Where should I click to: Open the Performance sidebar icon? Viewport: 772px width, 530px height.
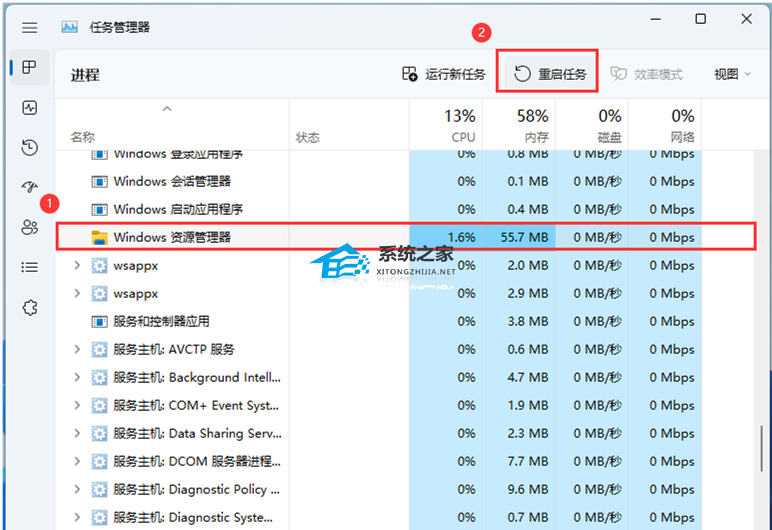pyautogui.click(x=30, y=107)
